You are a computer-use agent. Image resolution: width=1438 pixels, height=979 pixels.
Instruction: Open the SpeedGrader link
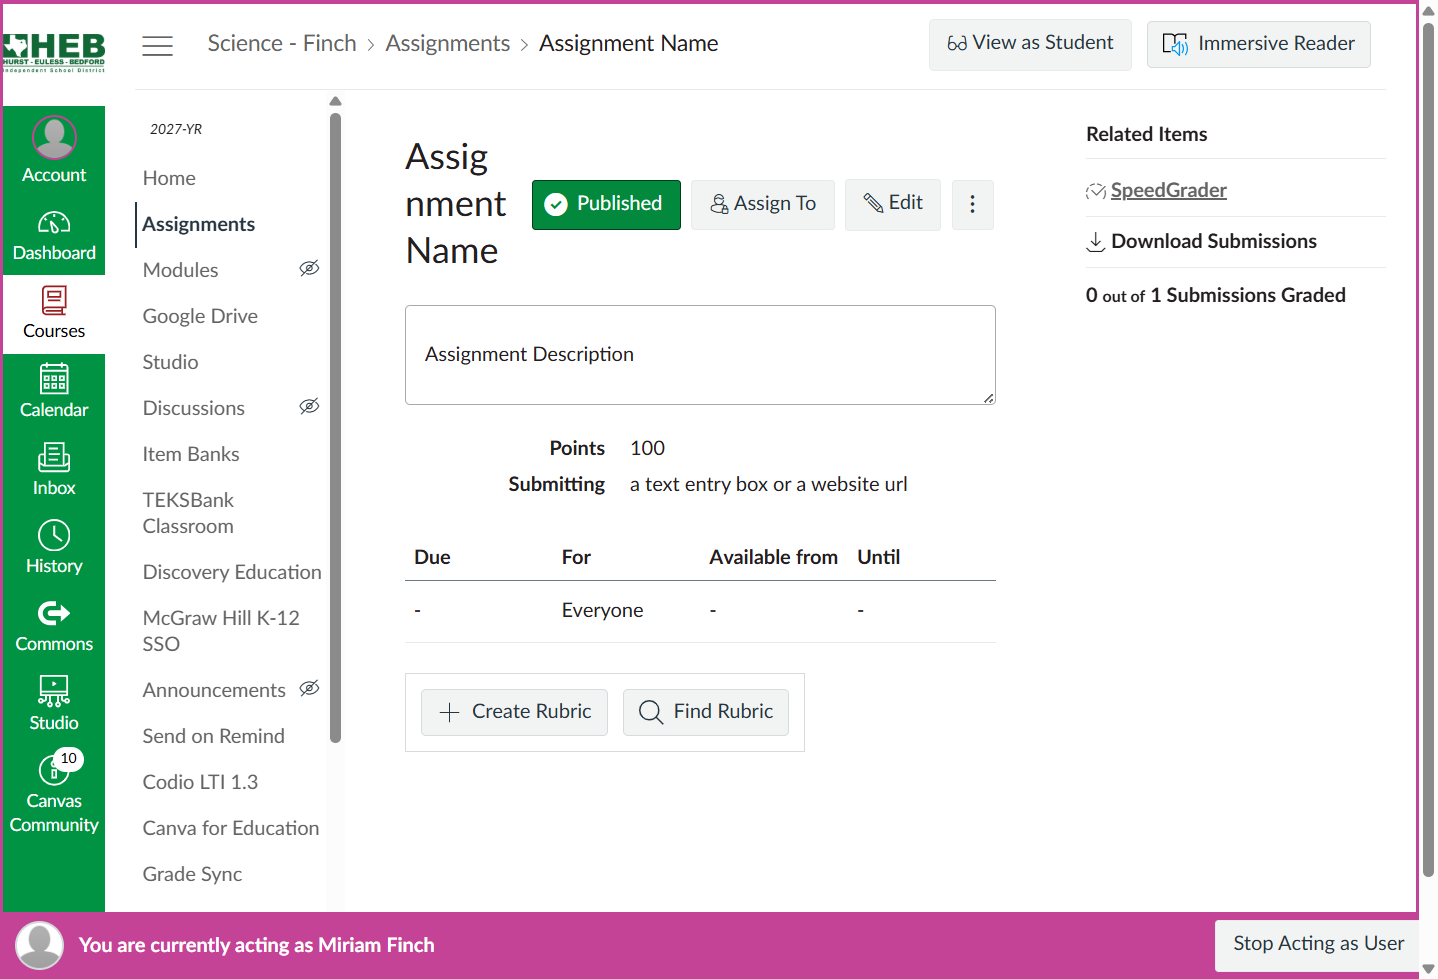click(x=1168, y=190)
